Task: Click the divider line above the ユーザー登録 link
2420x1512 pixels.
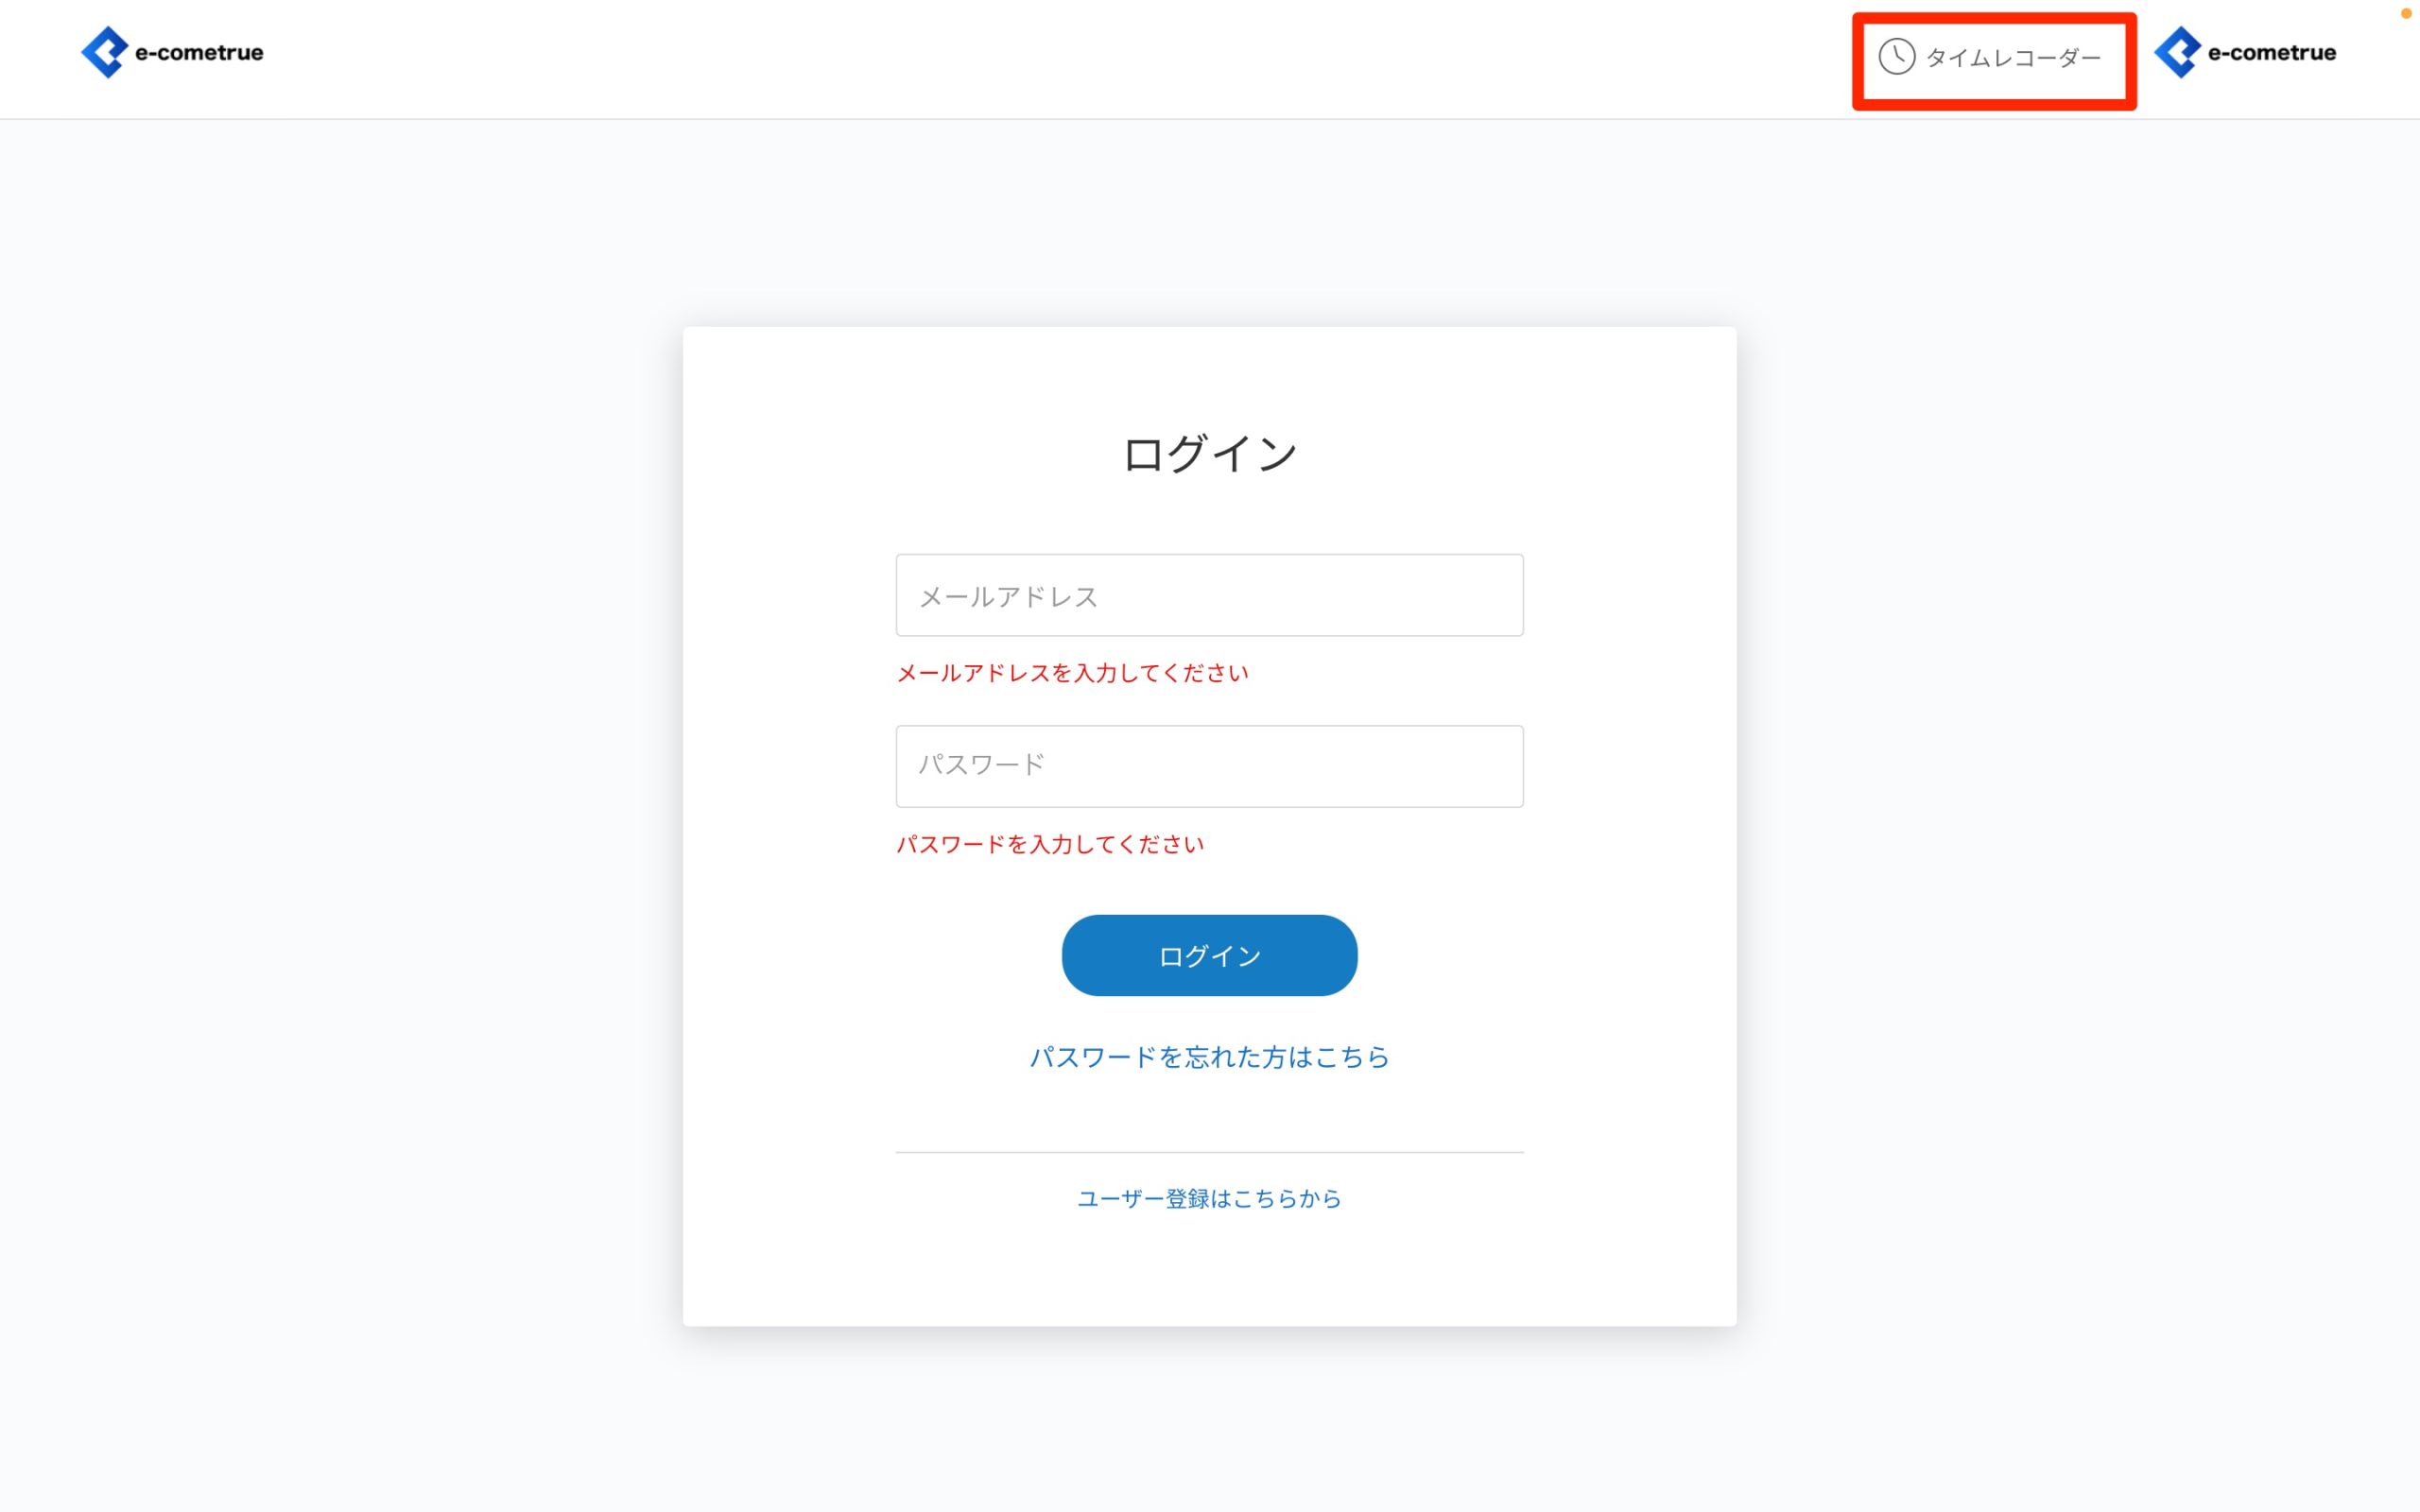Action: tap(1209, 1152)
